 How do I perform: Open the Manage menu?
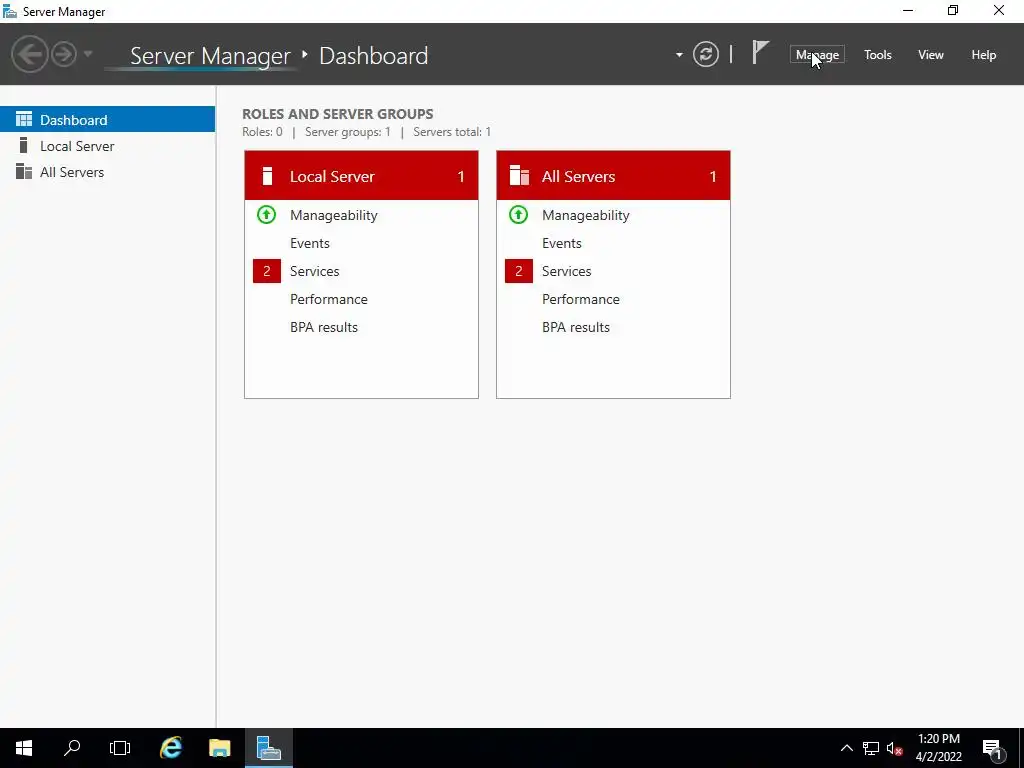817,55
